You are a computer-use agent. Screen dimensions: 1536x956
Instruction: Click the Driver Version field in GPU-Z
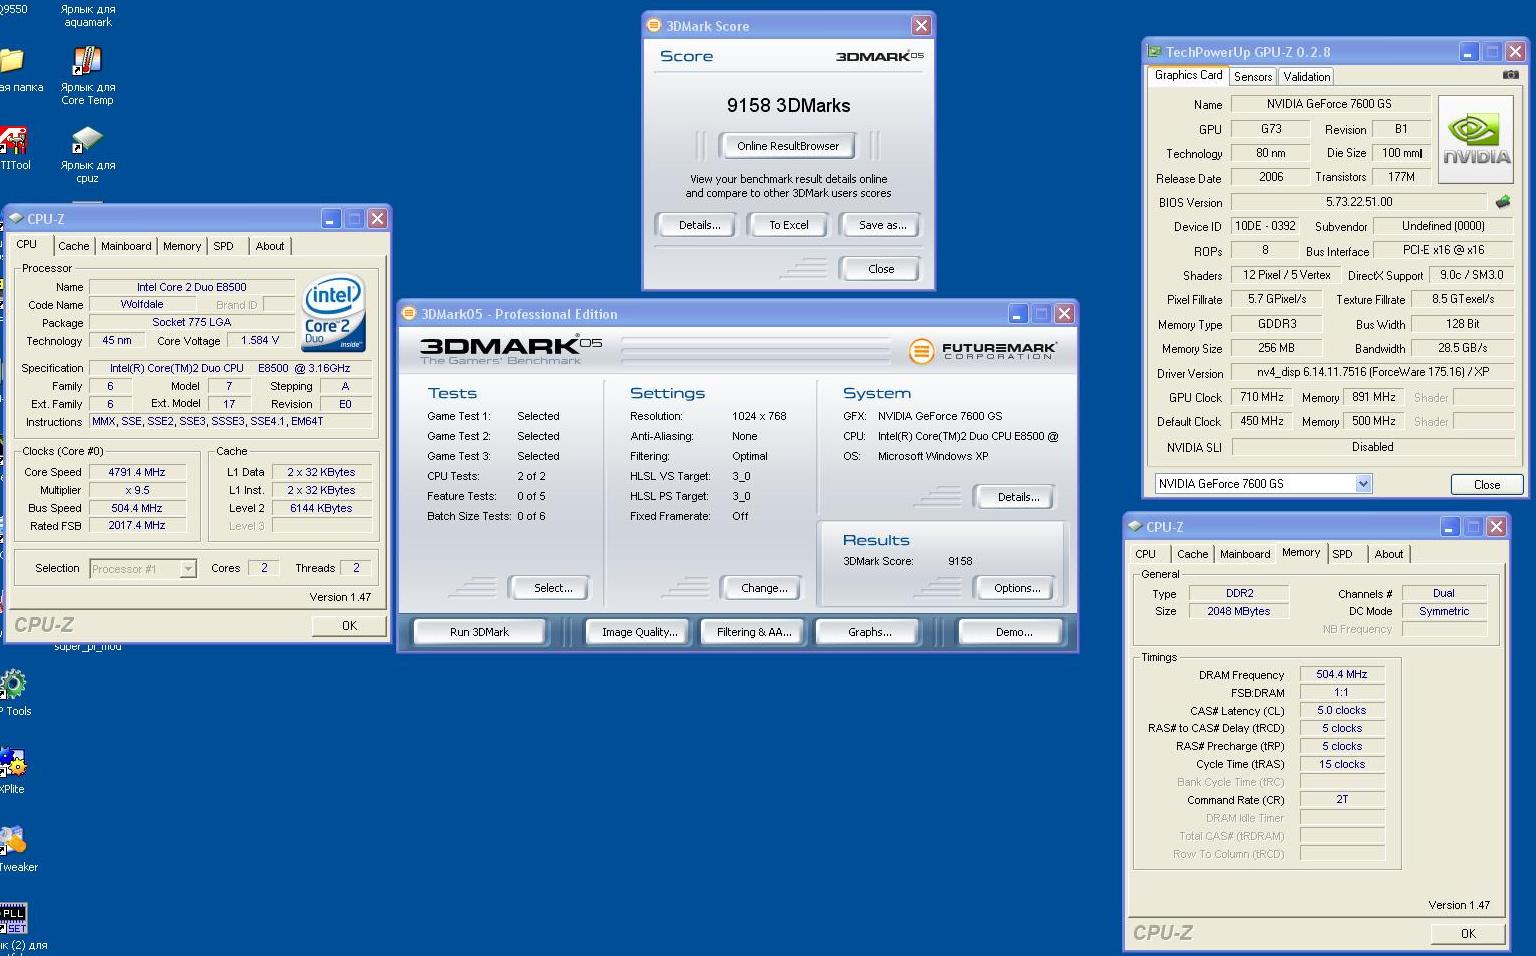point(1372,372)
